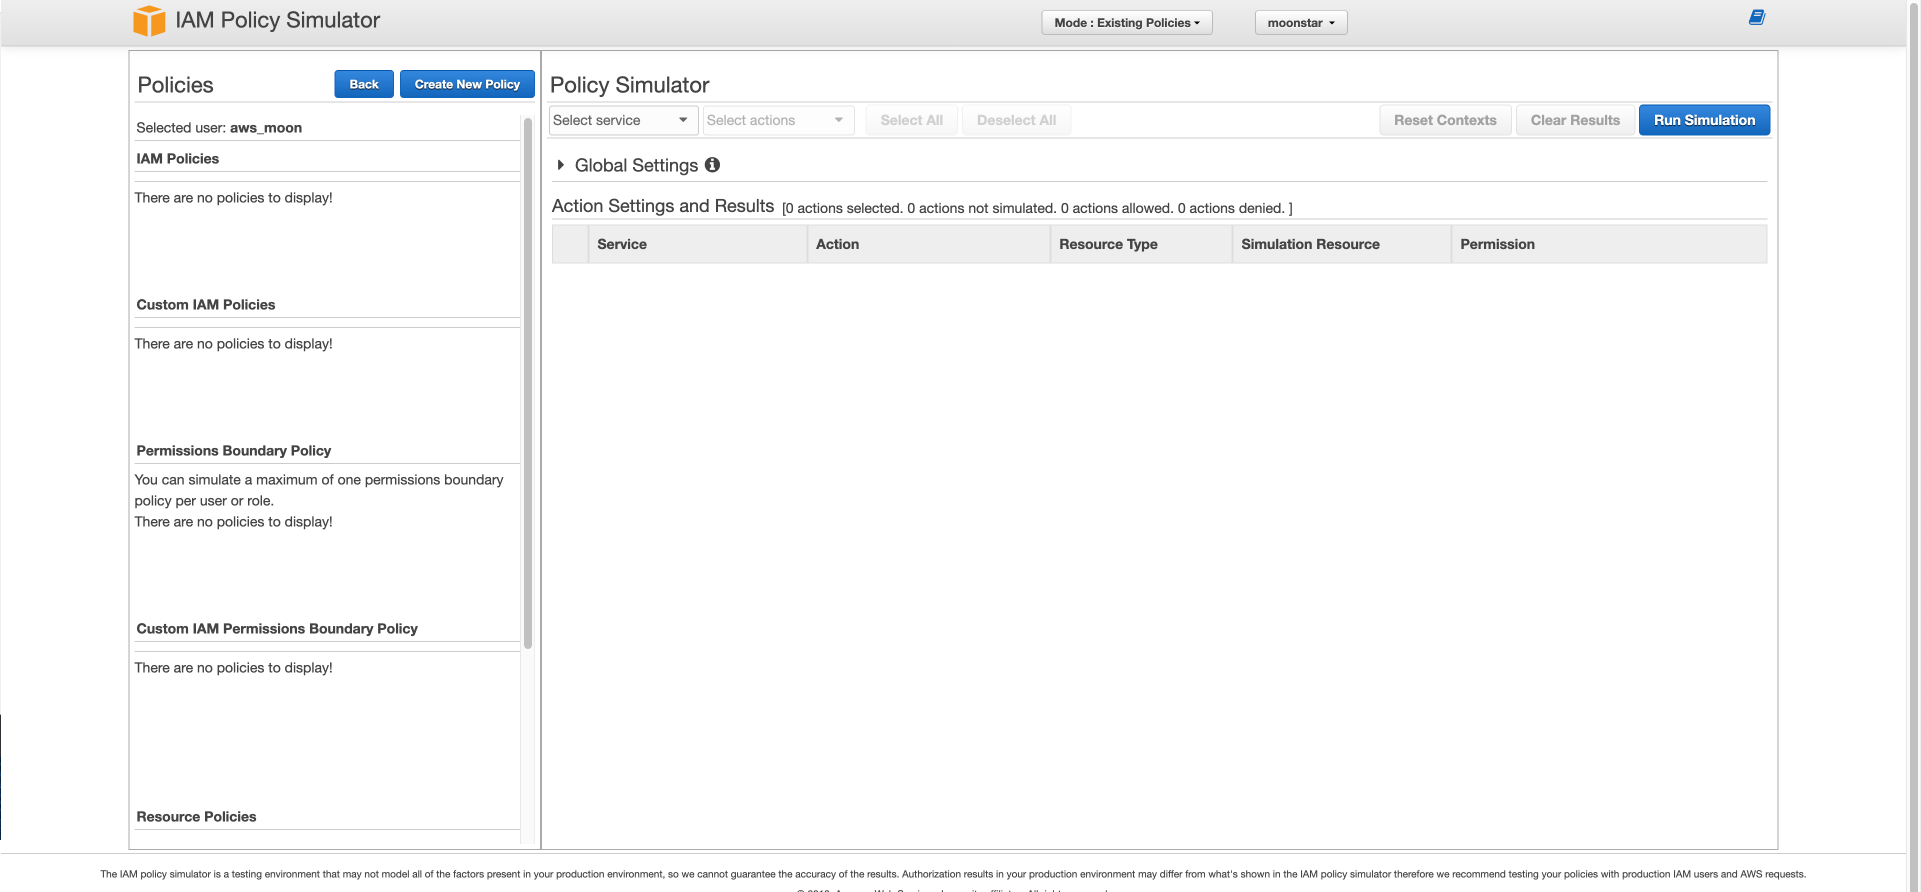Click the Service column header
The image size is (1921, 892).
tap(697, 244)
